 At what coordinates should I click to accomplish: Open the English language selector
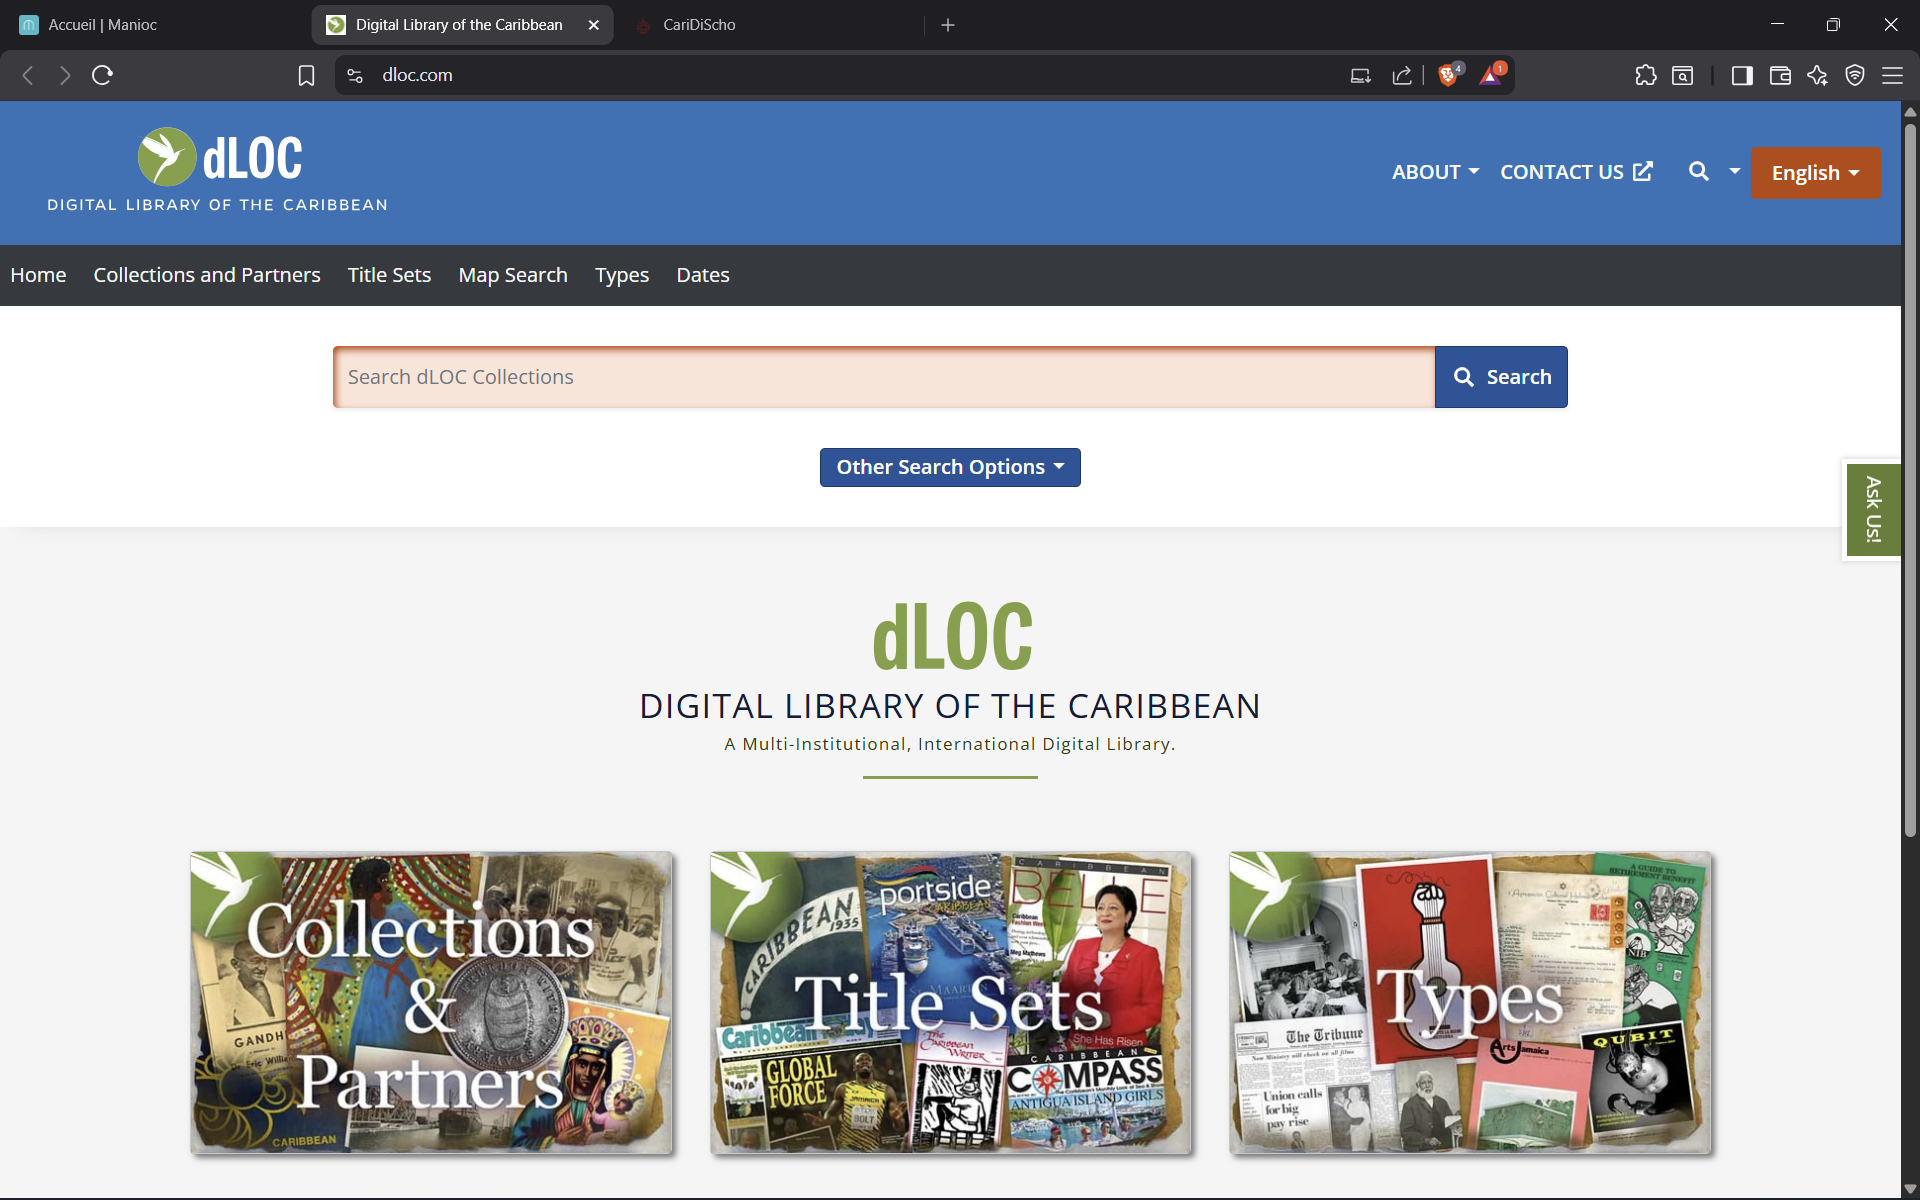(1815, 172)
